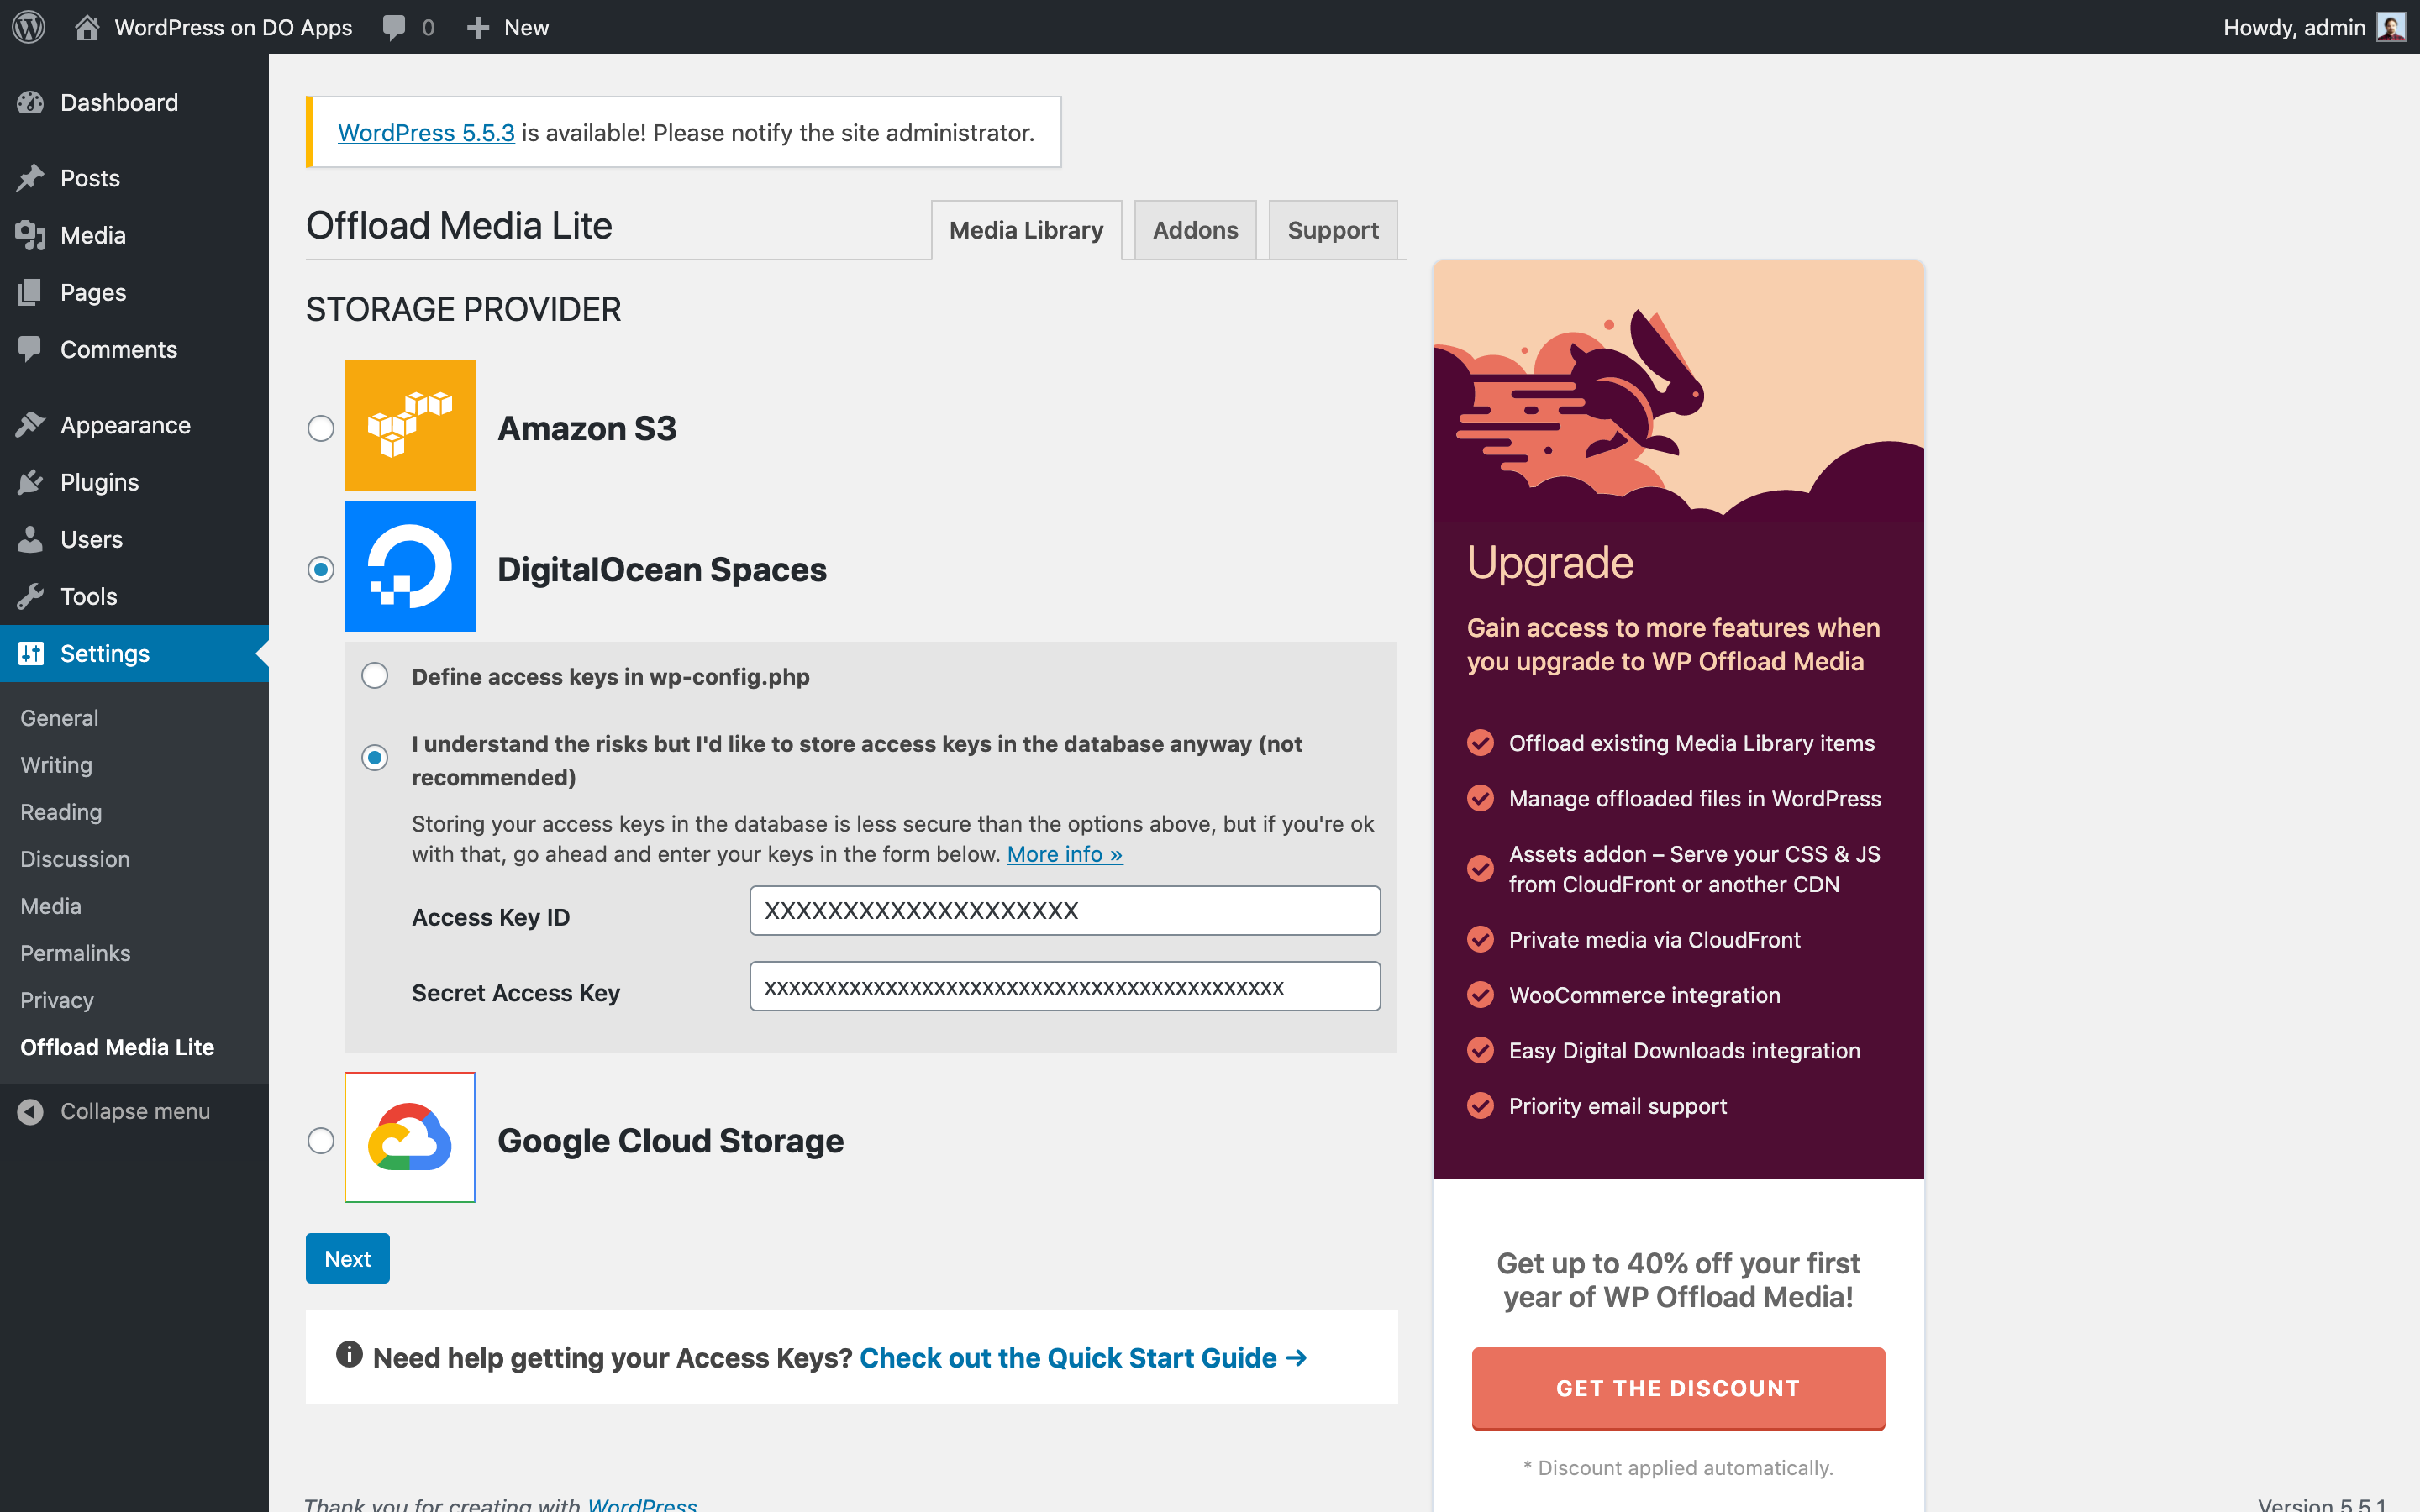This screenshot has height=1512, width=2420.
Task: Click into the Access Key ID field
Action: click(1064, 911)
